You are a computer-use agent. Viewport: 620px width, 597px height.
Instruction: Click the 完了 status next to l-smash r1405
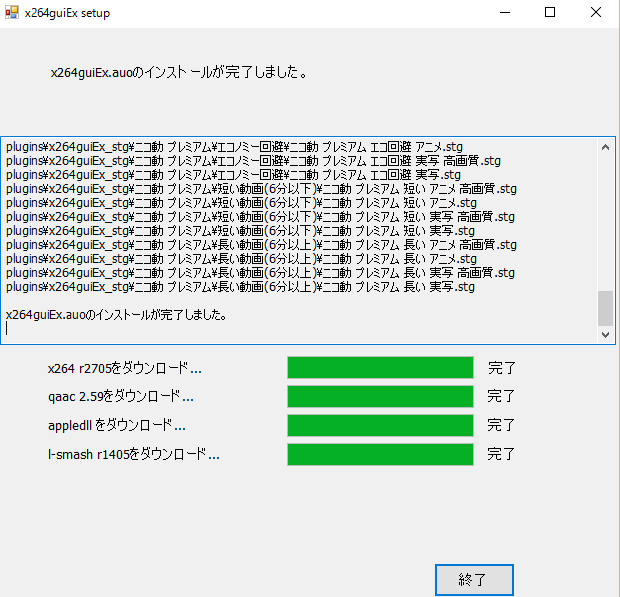pyautogui.click(x=501, y=455)
